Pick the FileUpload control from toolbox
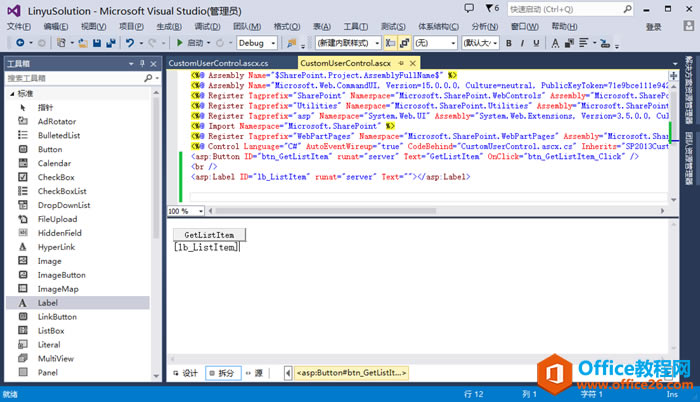The width and height of the screenshot is (700, 402). 57,219
